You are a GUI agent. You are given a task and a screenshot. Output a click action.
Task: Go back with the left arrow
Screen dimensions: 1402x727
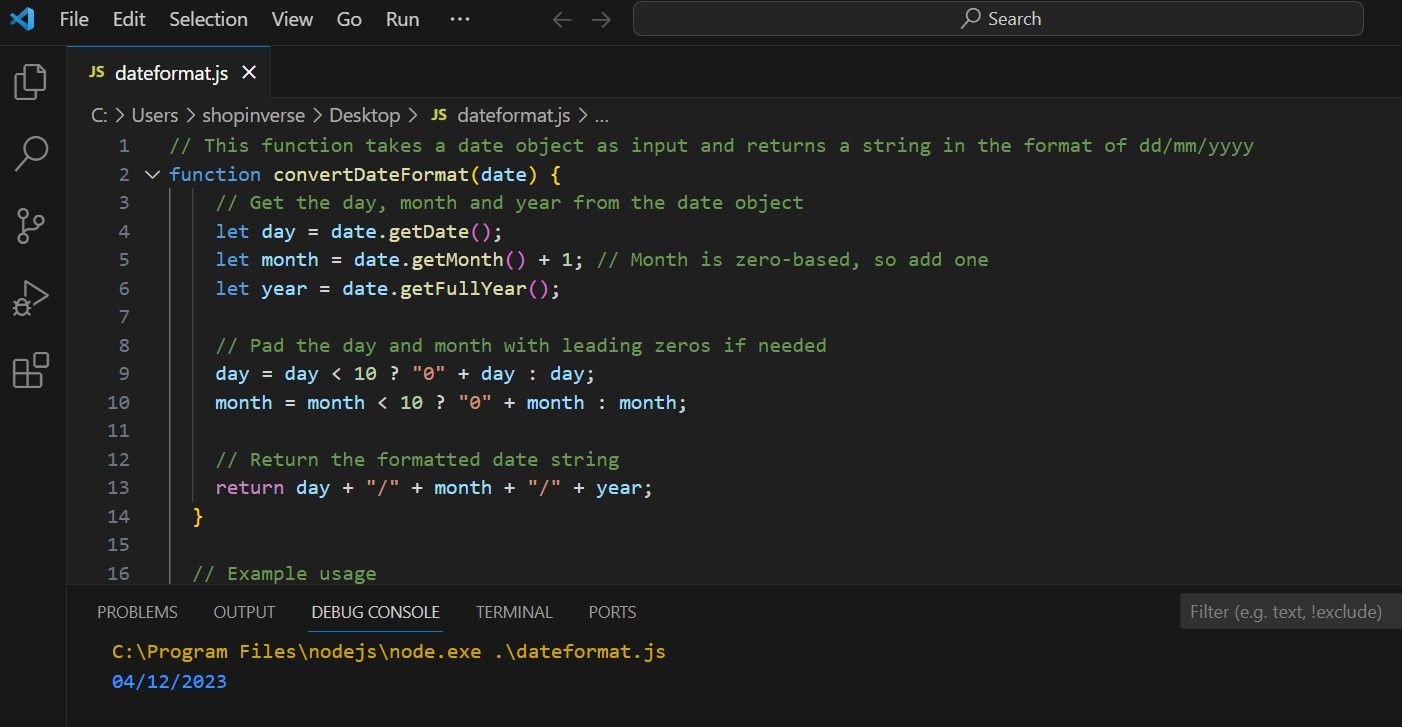click(x=562, y=20)
